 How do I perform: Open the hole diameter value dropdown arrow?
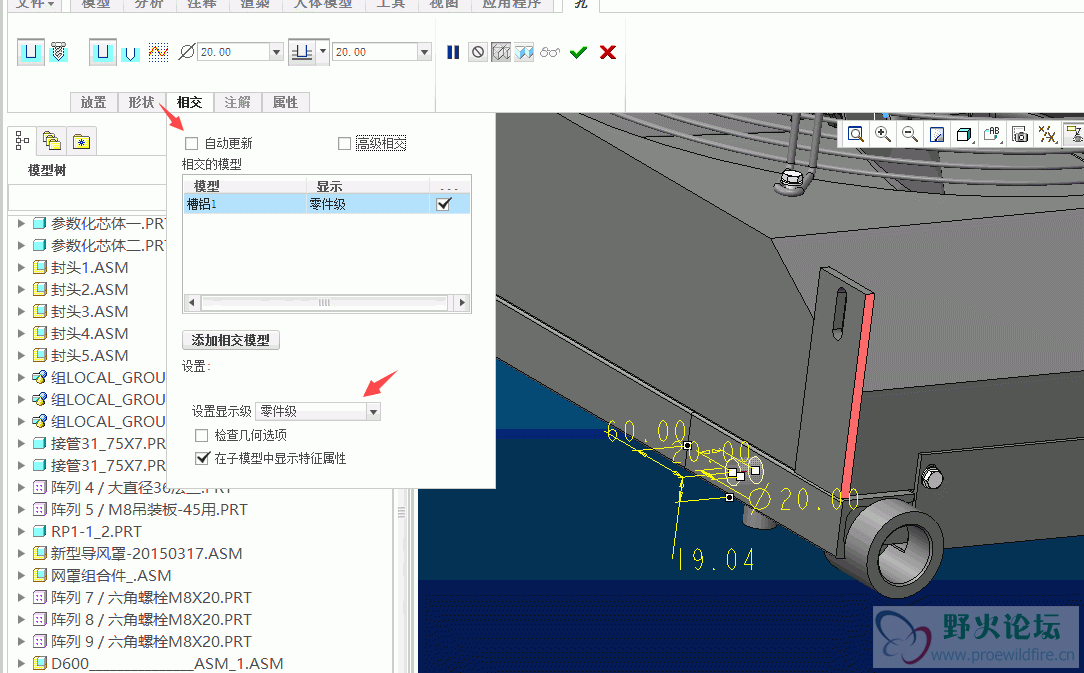pyautogui.click(x=277, y=52)
